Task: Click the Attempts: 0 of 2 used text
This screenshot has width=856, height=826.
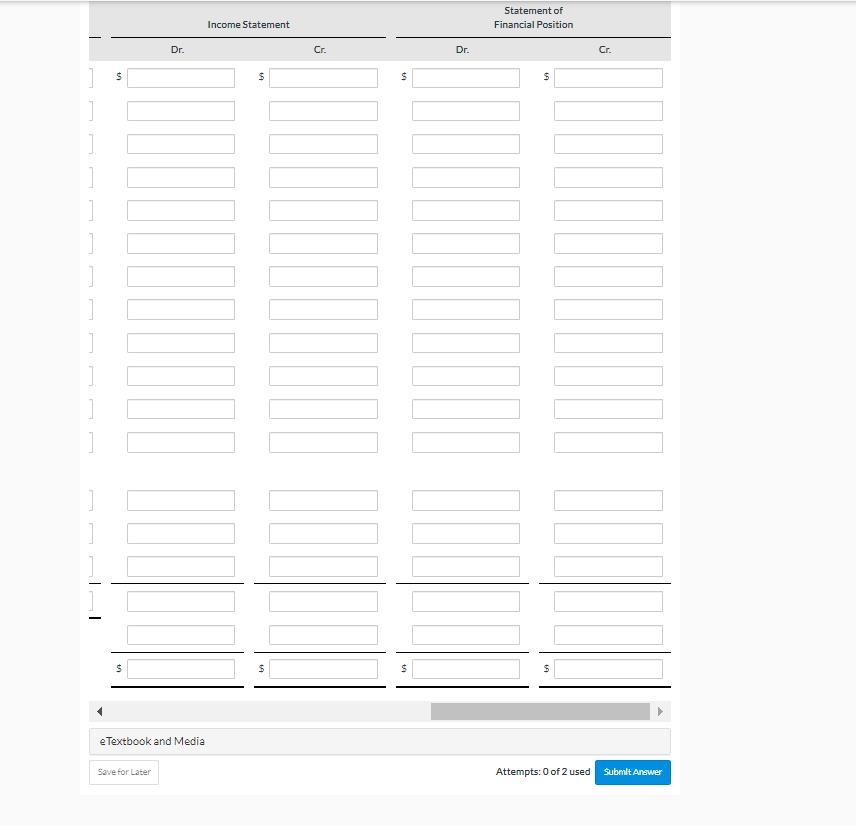Action: 543,771
